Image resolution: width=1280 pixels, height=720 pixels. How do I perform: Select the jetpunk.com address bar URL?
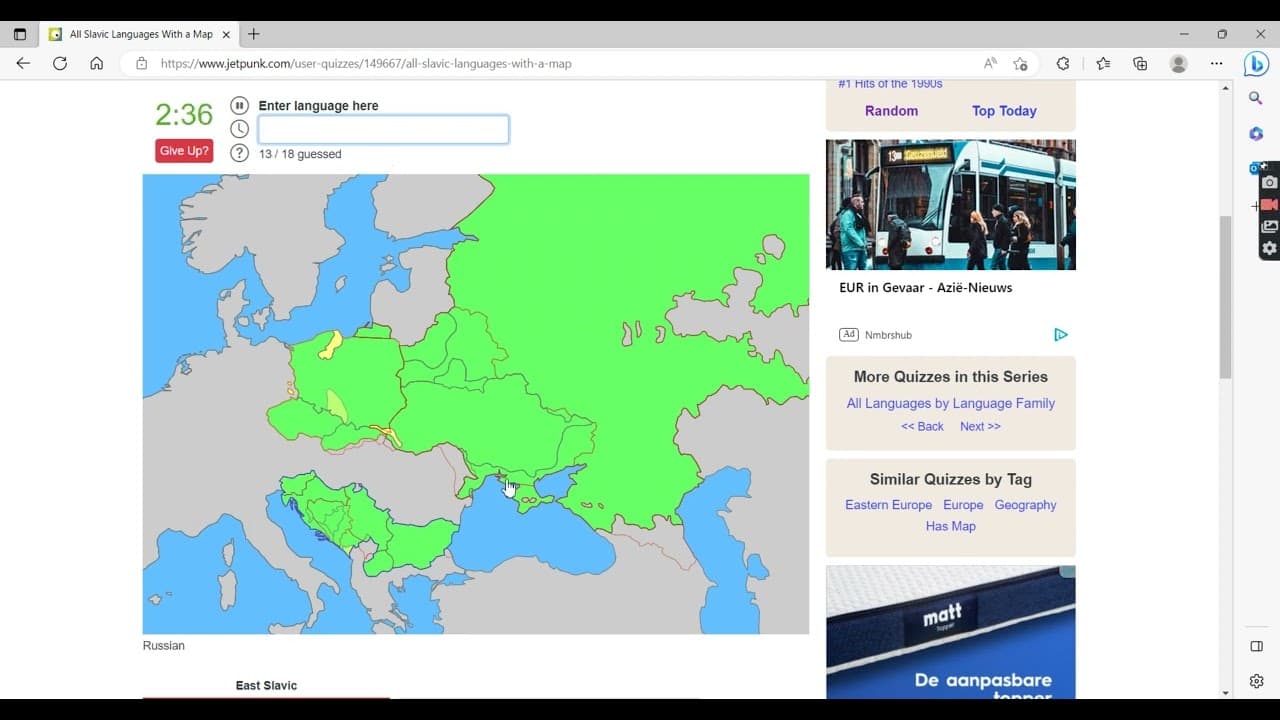pos(366,63)
